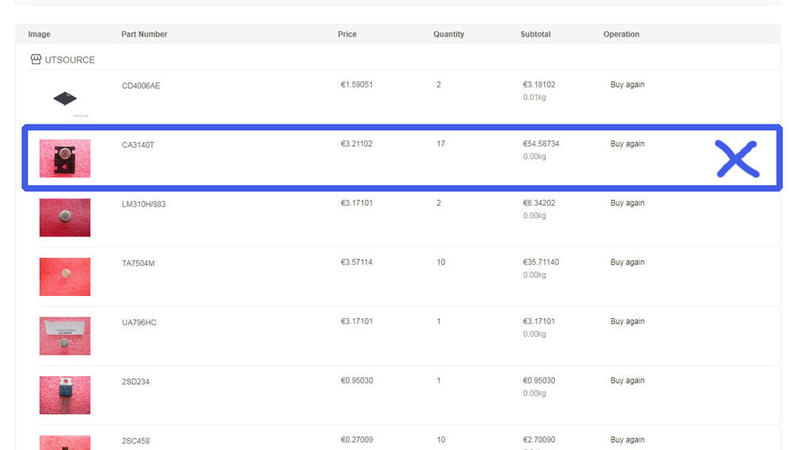Reorder 2SD234 via Buy again
800x450 pixels.
pyautogui.click(x=627, y=380)
